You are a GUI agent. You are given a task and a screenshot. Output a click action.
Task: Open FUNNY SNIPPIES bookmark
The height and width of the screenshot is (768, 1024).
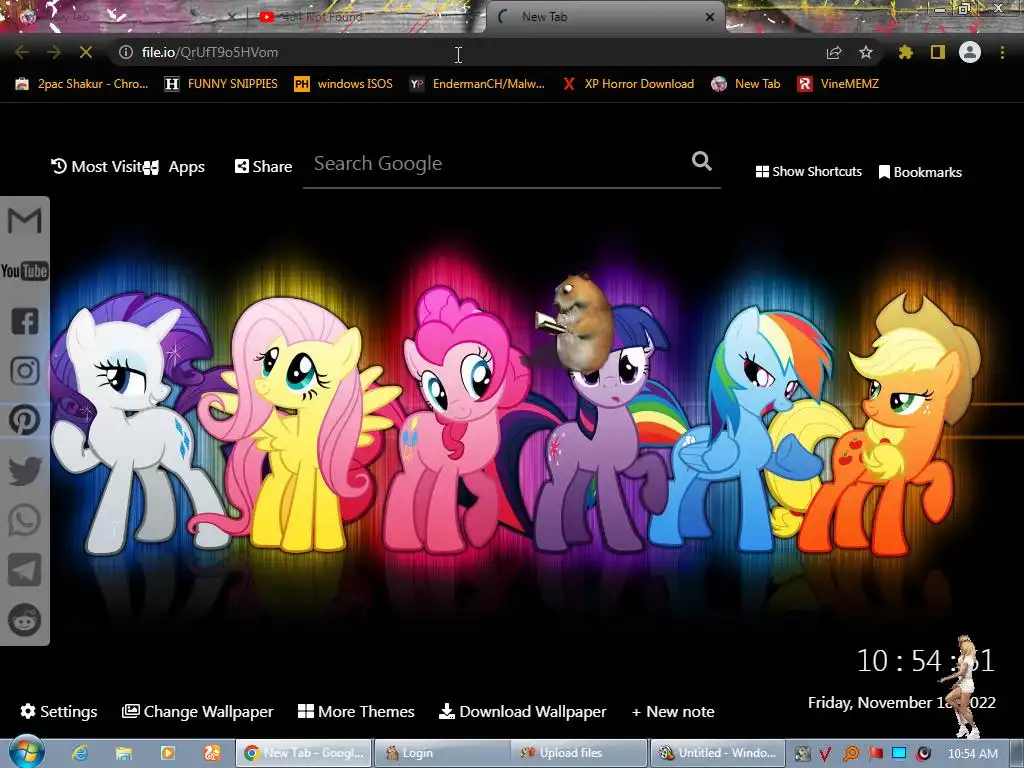click(221, 84)
